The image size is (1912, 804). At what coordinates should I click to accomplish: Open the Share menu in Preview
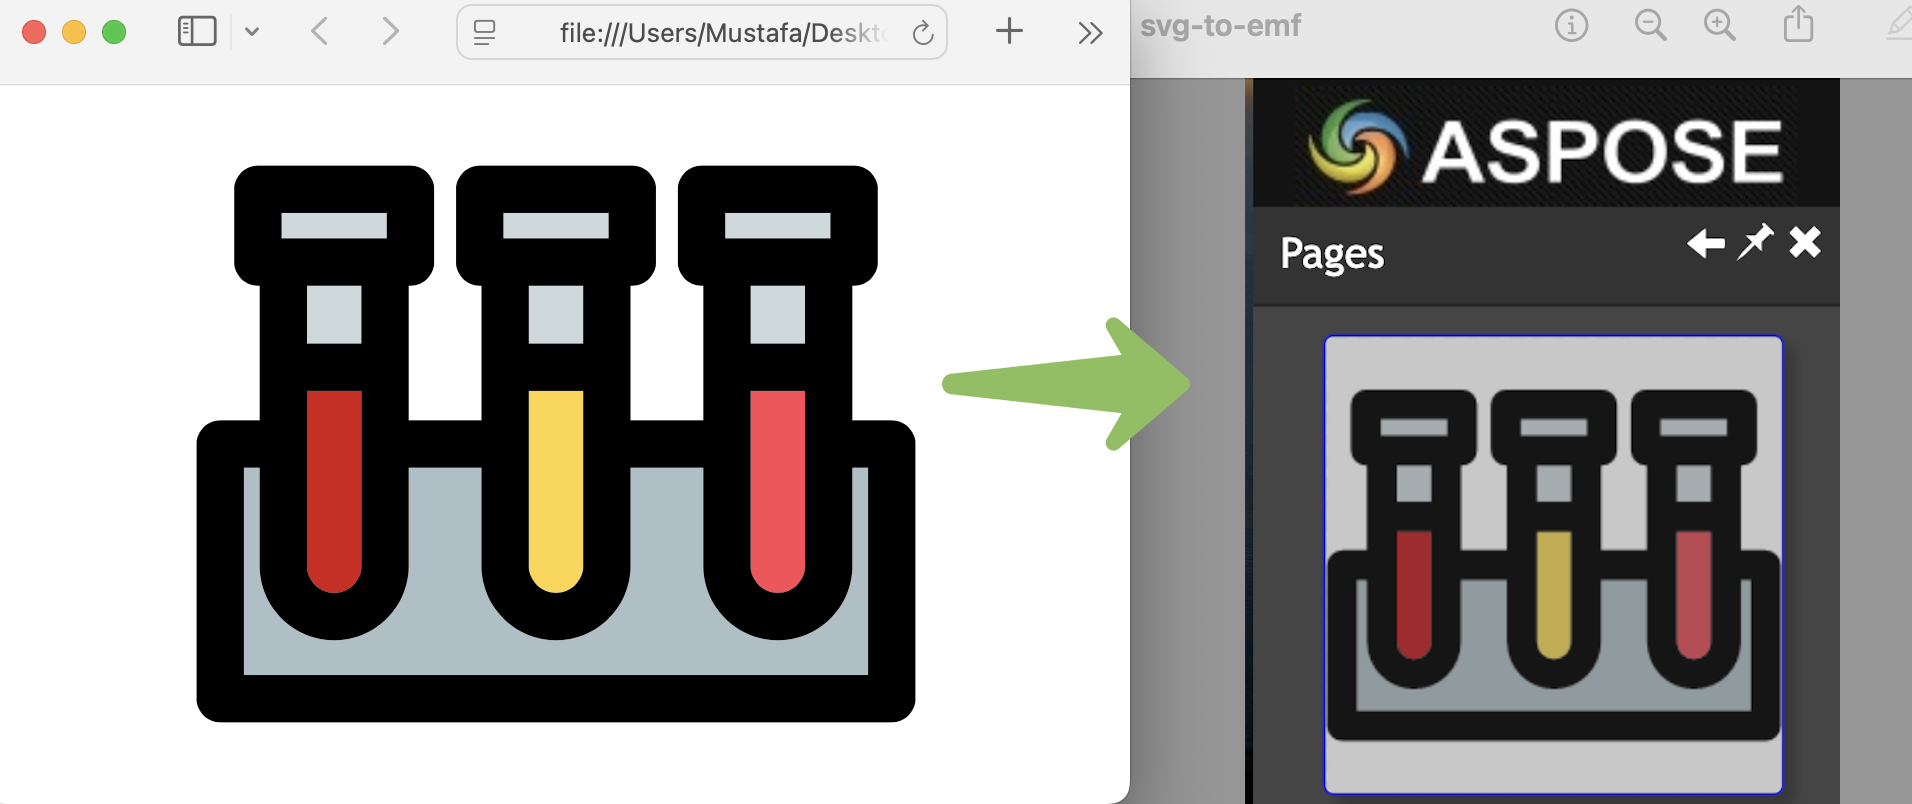click(1798, 24)
